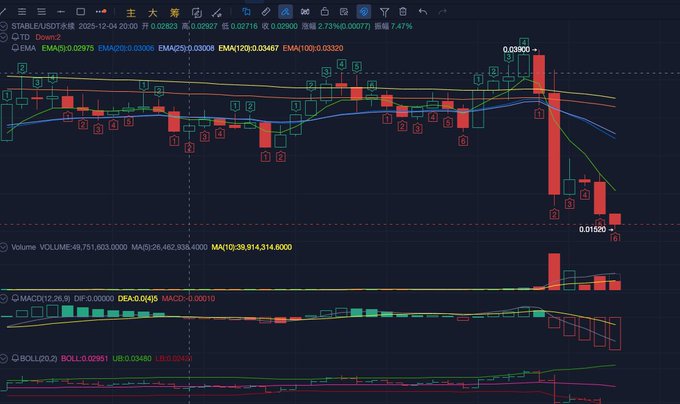Click the bell icon beside EMA
Image resolution: width=680 pixels, height=404 pixels.
click(x=15, y=47)
